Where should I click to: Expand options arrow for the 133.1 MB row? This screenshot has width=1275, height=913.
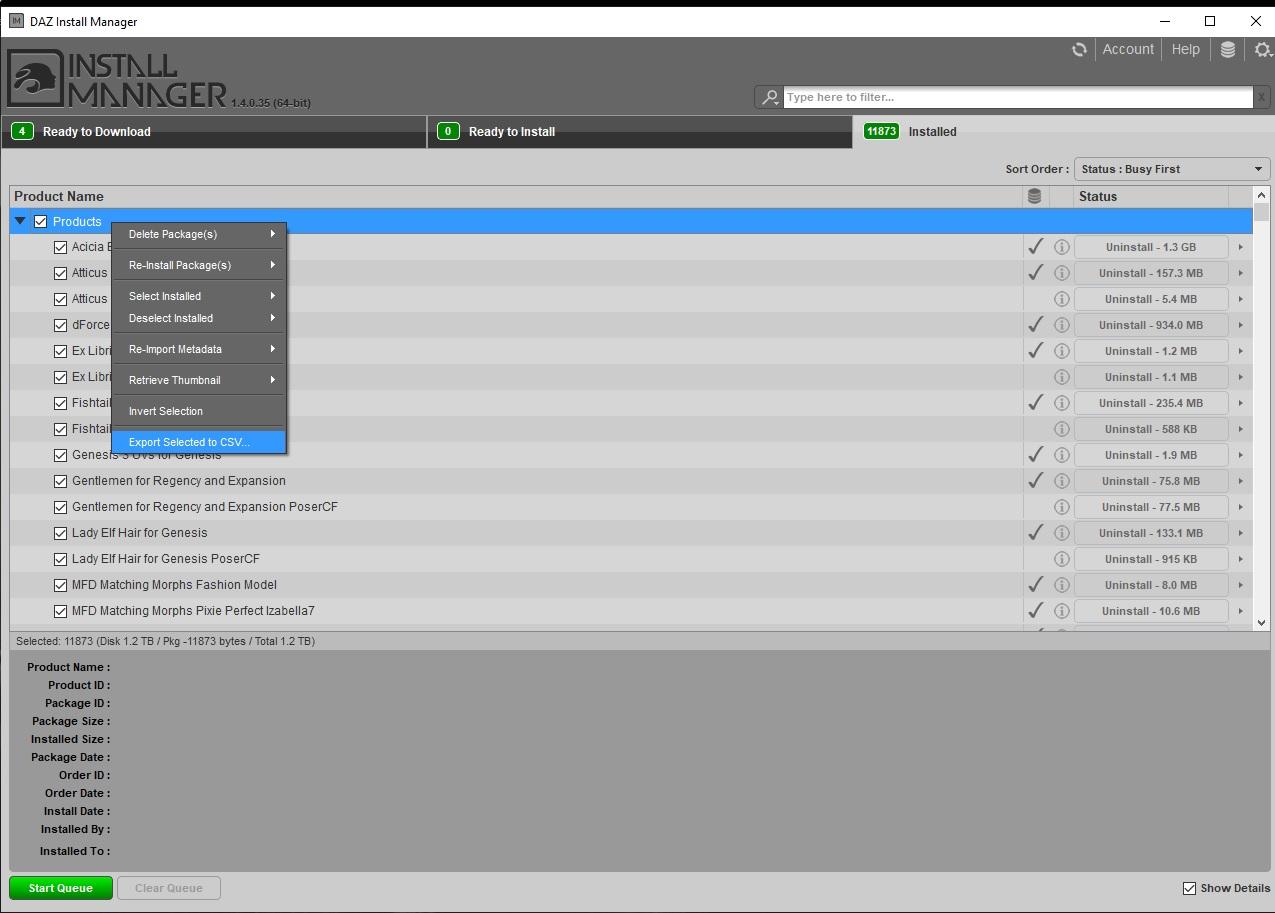1241,533
